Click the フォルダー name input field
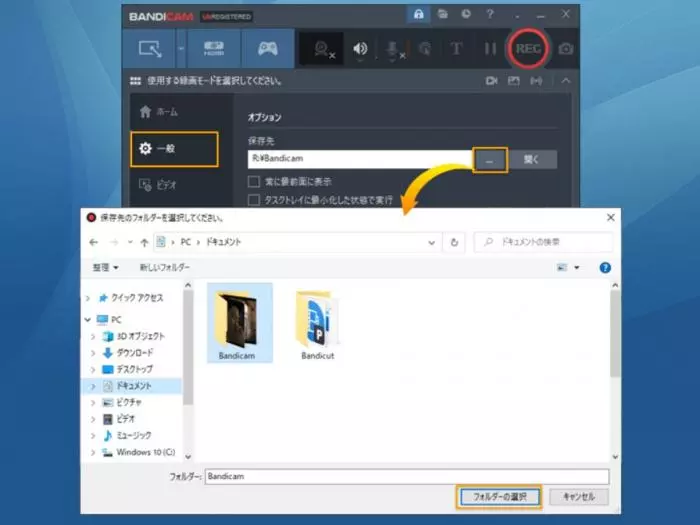Viewport: 700px width, 525px height. click(x=407, y=476)
